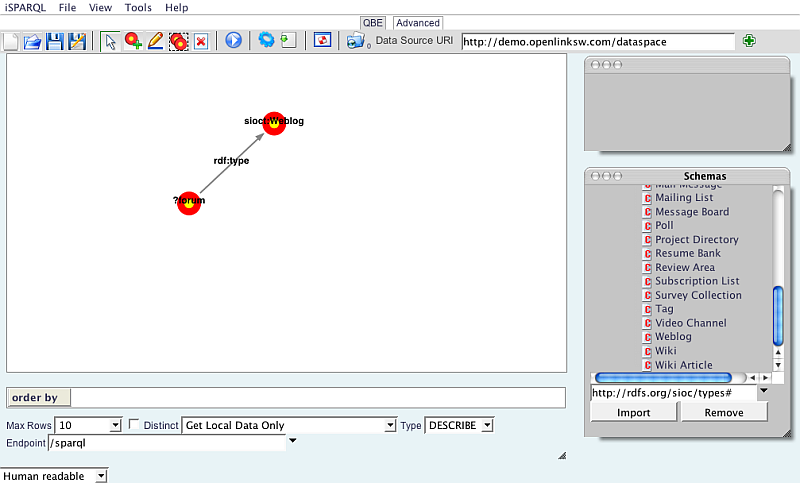This screenshot has width=800, height=483.
Task: Click the red X delete tool
Action: click(202, 41)
